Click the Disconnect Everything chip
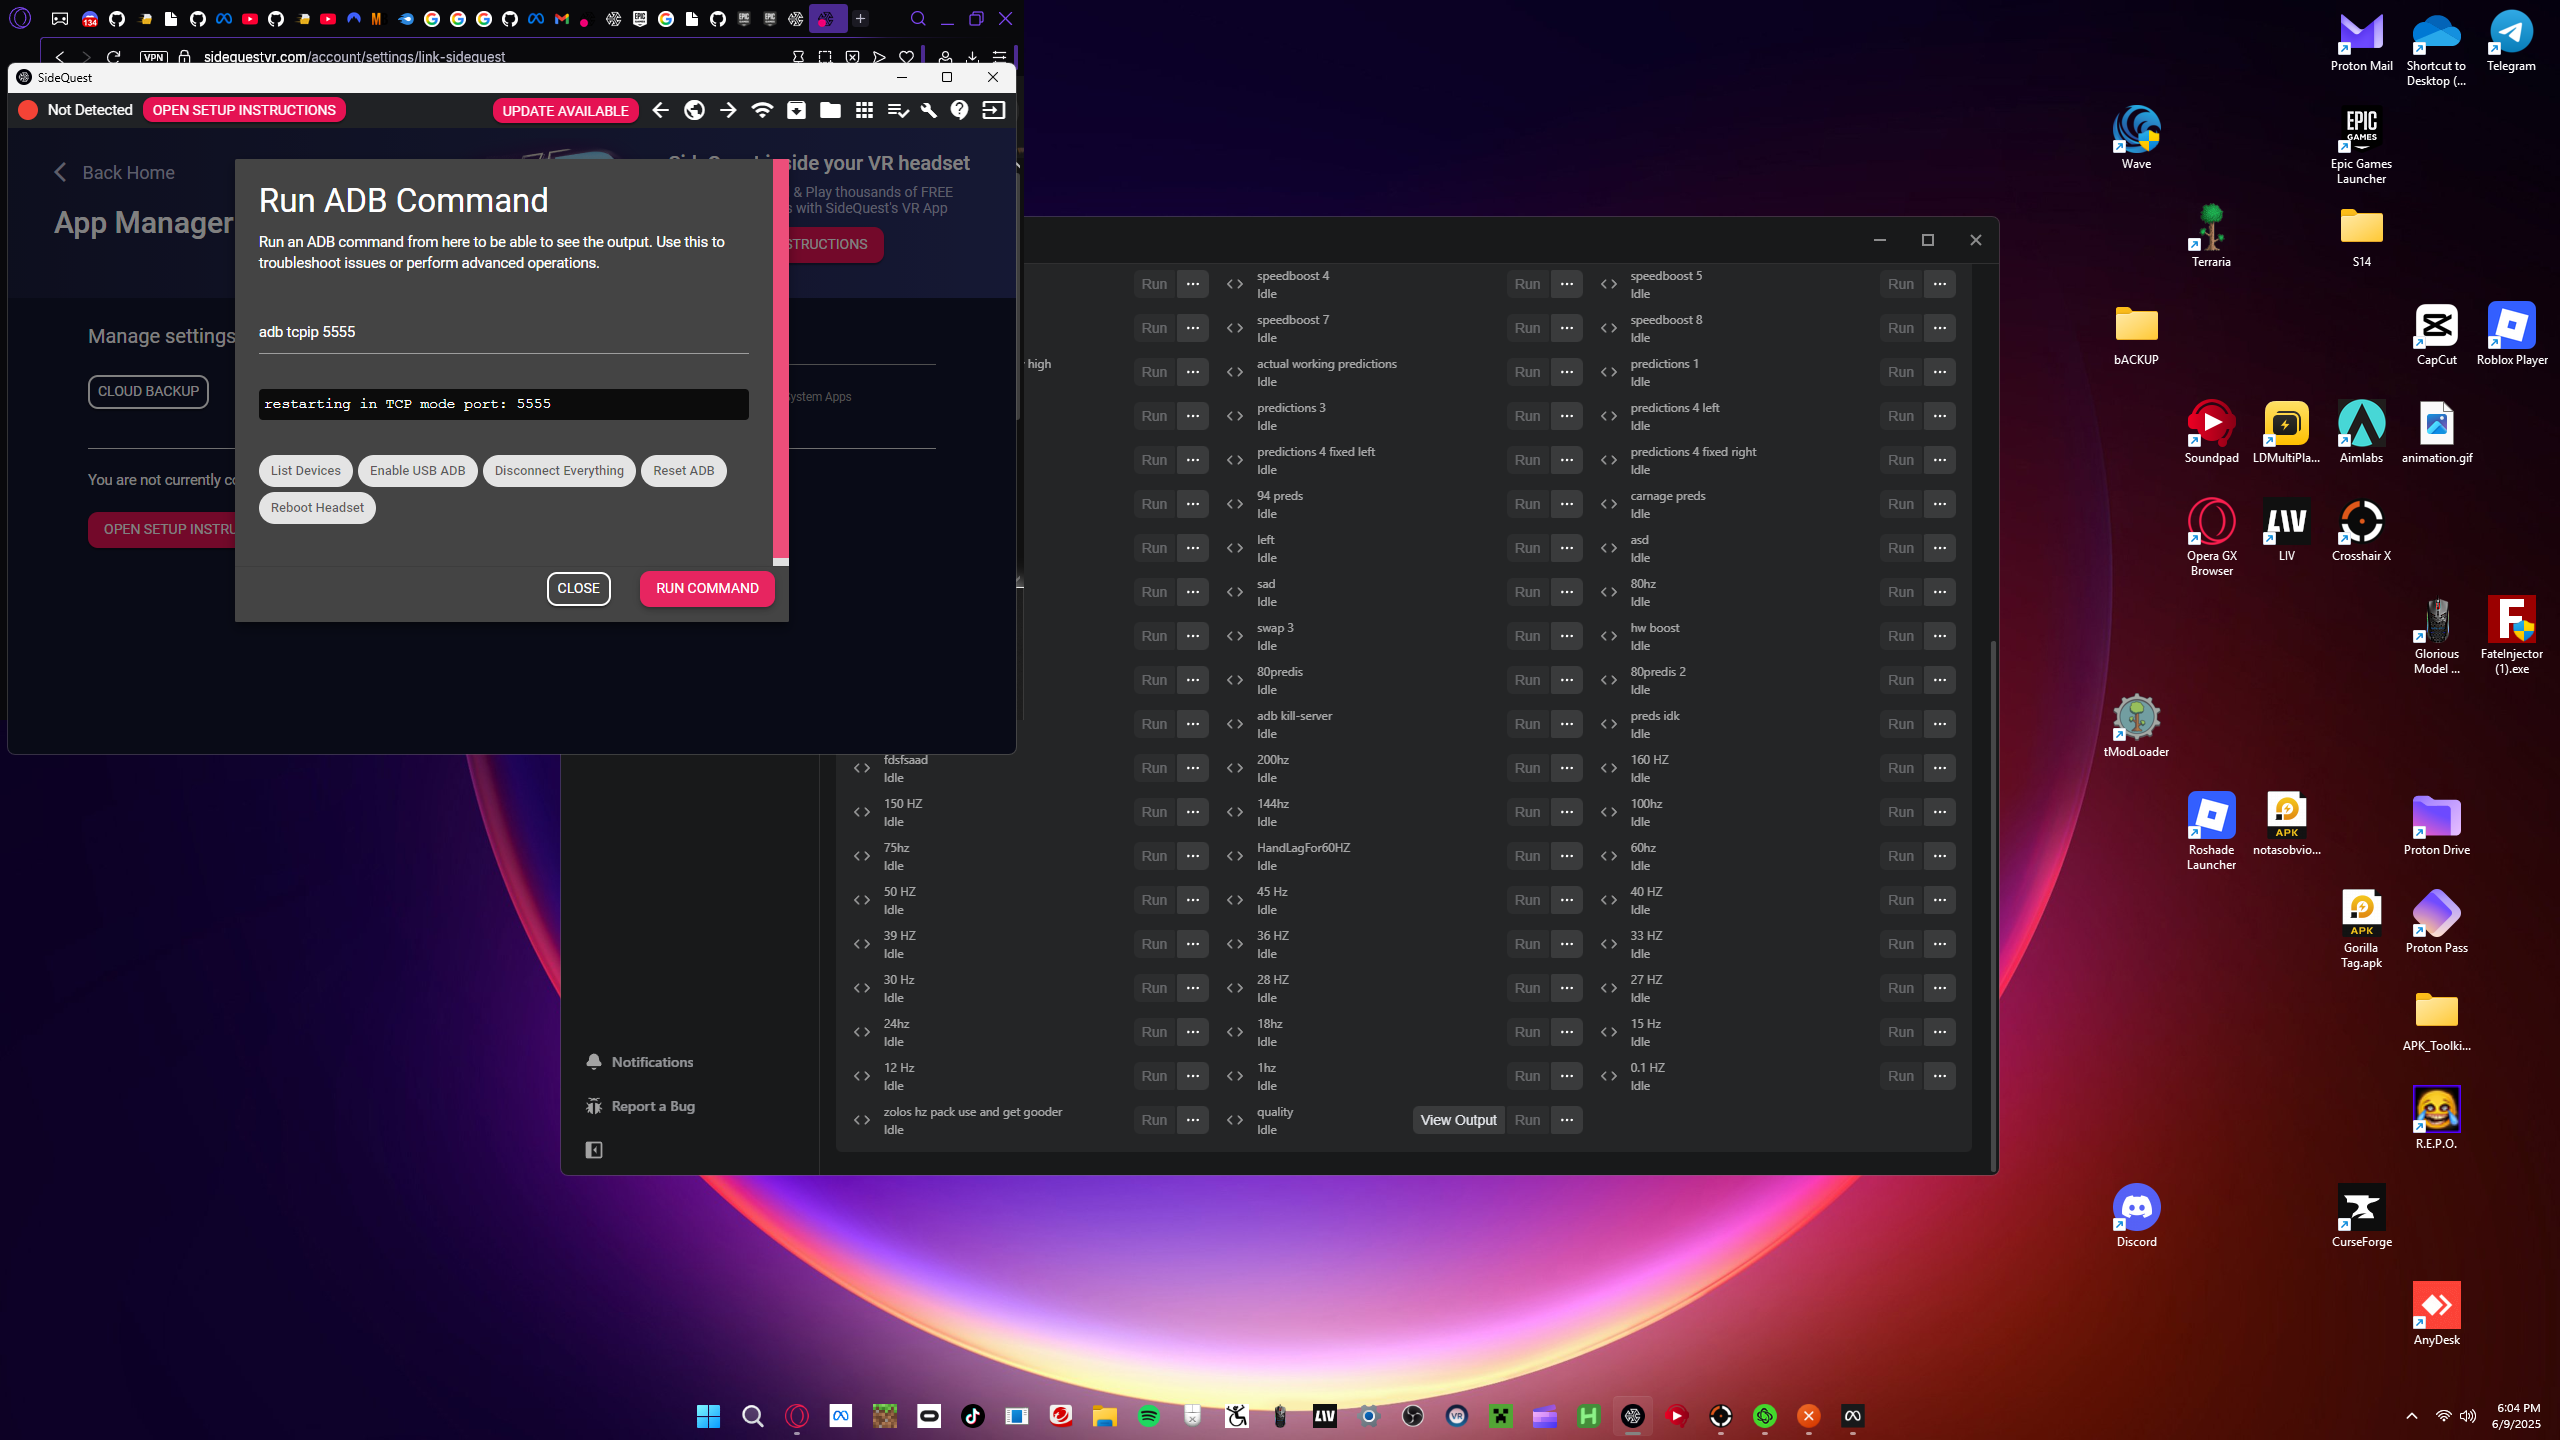2560x1440 pixels. tap(558, 471)
